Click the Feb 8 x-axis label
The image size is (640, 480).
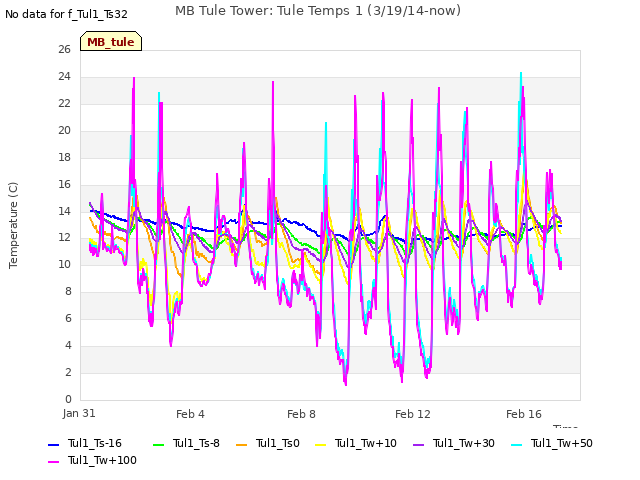tap(301, 414)
